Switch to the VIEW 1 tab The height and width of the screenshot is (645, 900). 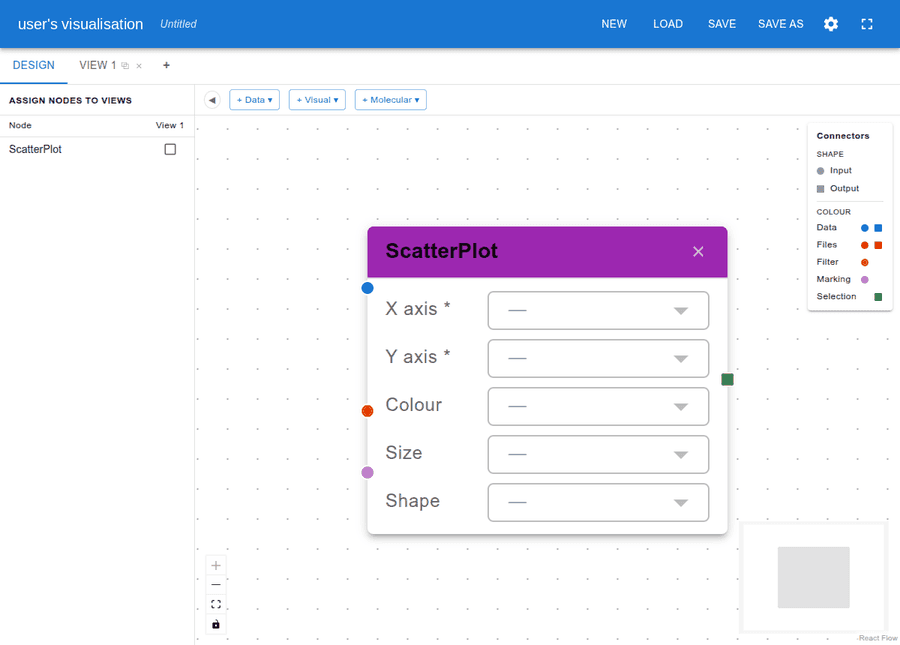point(98,65)
